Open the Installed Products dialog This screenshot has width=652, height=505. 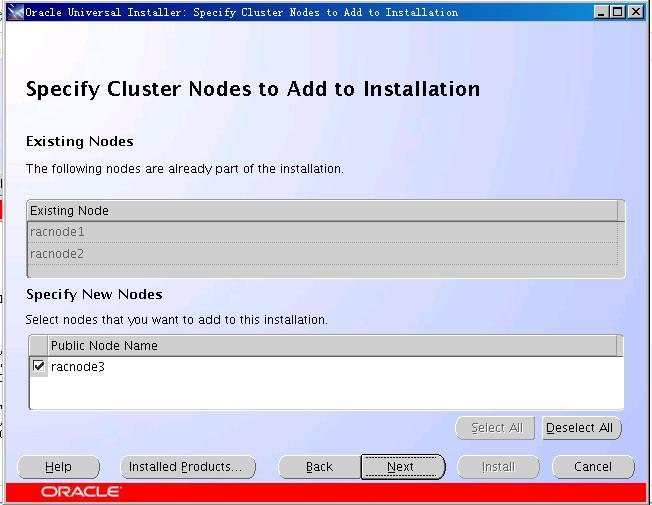pyautogui.click(x=188, y=467)
